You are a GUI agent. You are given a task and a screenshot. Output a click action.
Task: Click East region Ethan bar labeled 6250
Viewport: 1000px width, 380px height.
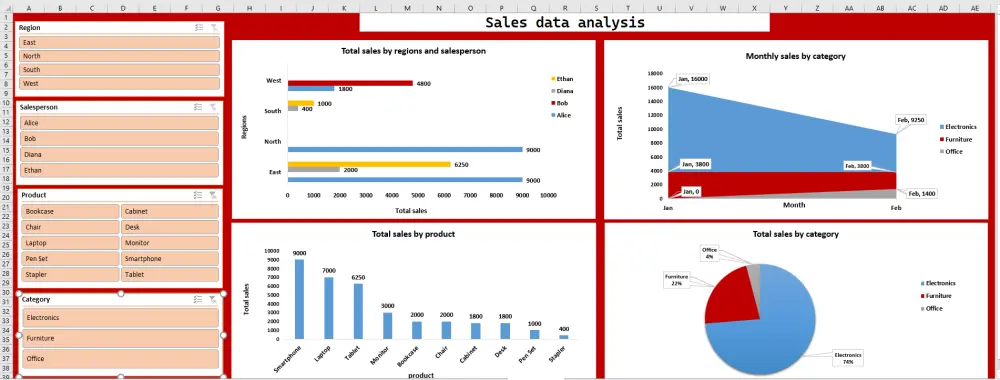tap(369, 164)
